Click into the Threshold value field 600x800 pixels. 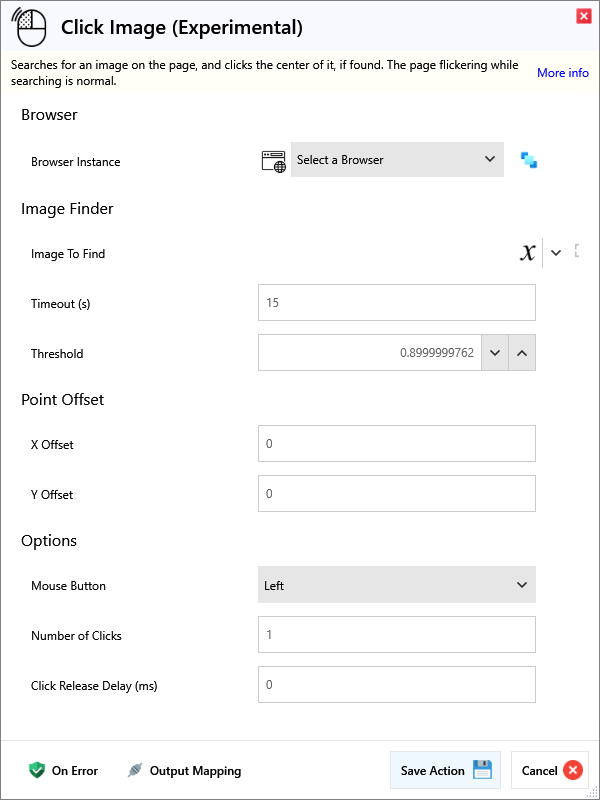click(x=370, y=353)
